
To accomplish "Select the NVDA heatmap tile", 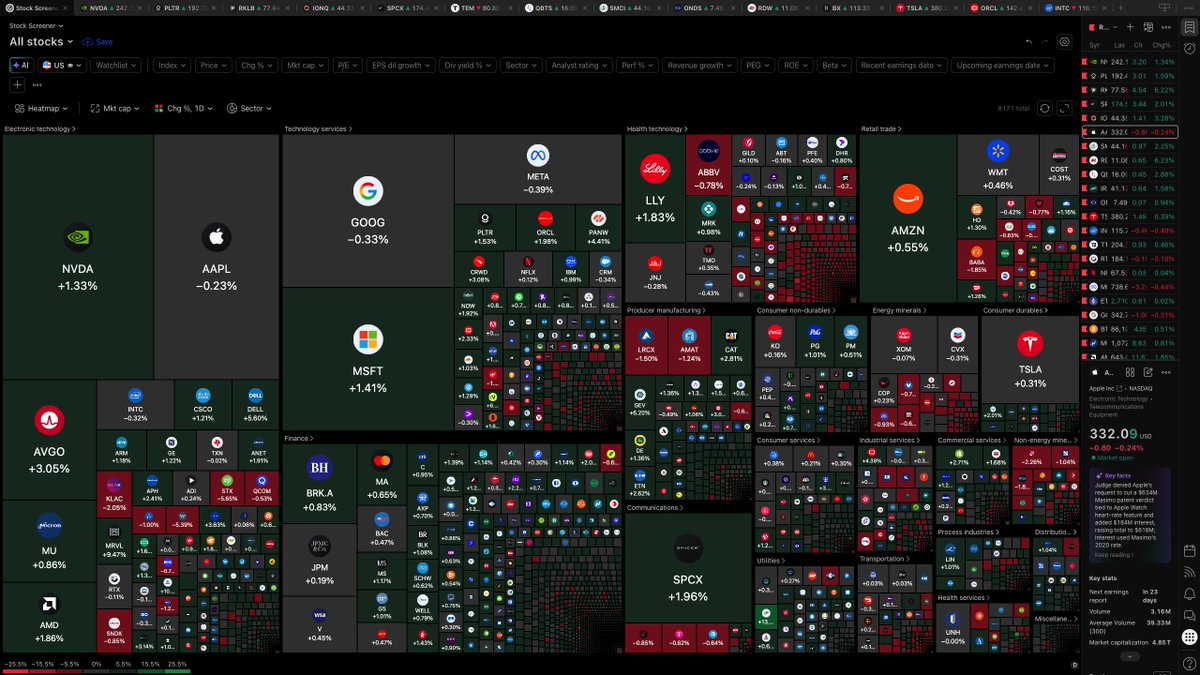I will [78, 257].
